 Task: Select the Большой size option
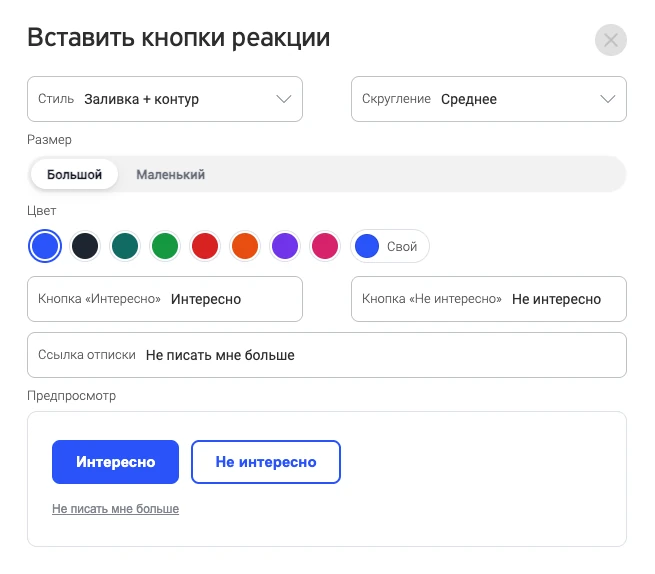point(74,174)
